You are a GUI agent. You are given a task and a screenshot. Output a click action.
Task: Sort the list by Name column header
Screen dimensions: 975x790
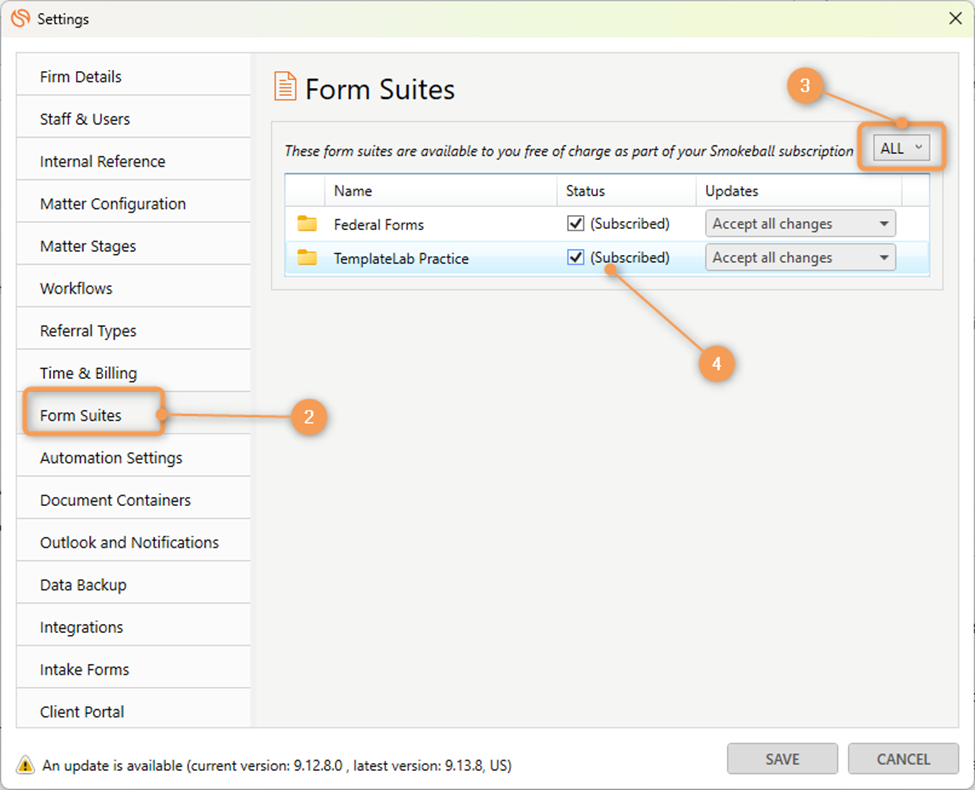[353, 191]
